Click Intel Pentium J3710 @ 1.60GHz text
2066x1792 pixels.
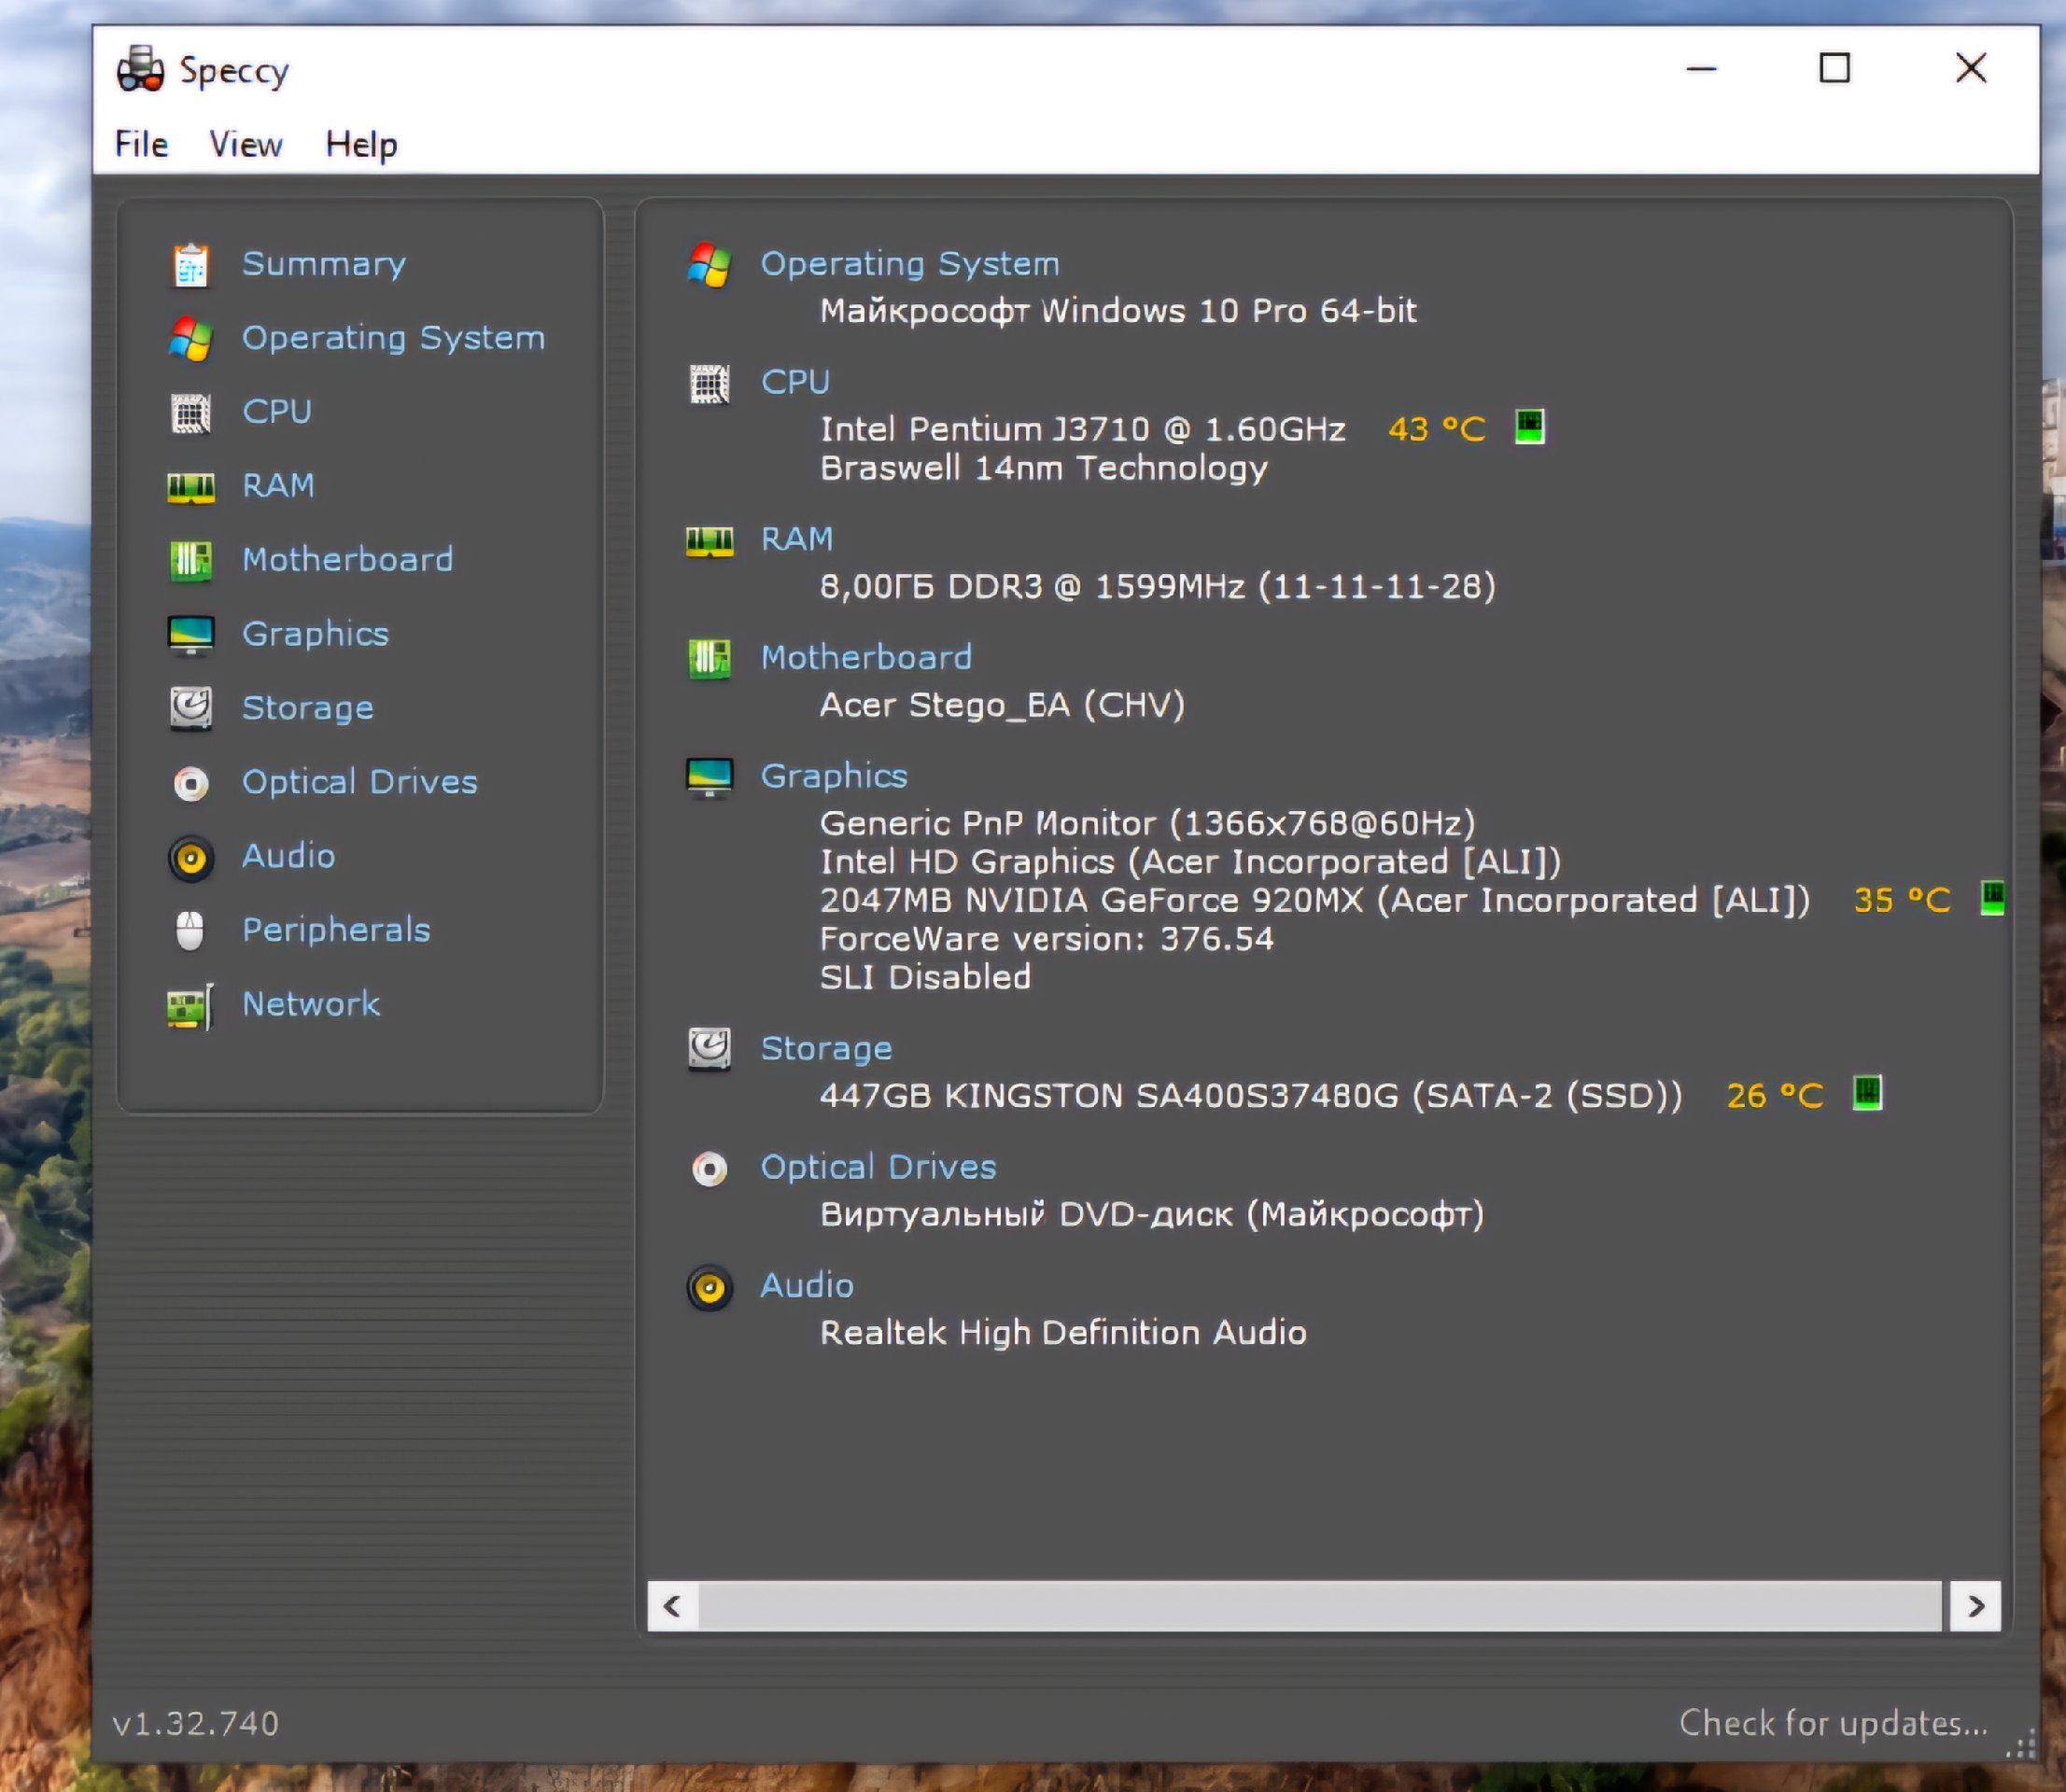(x=1083, y=429)
